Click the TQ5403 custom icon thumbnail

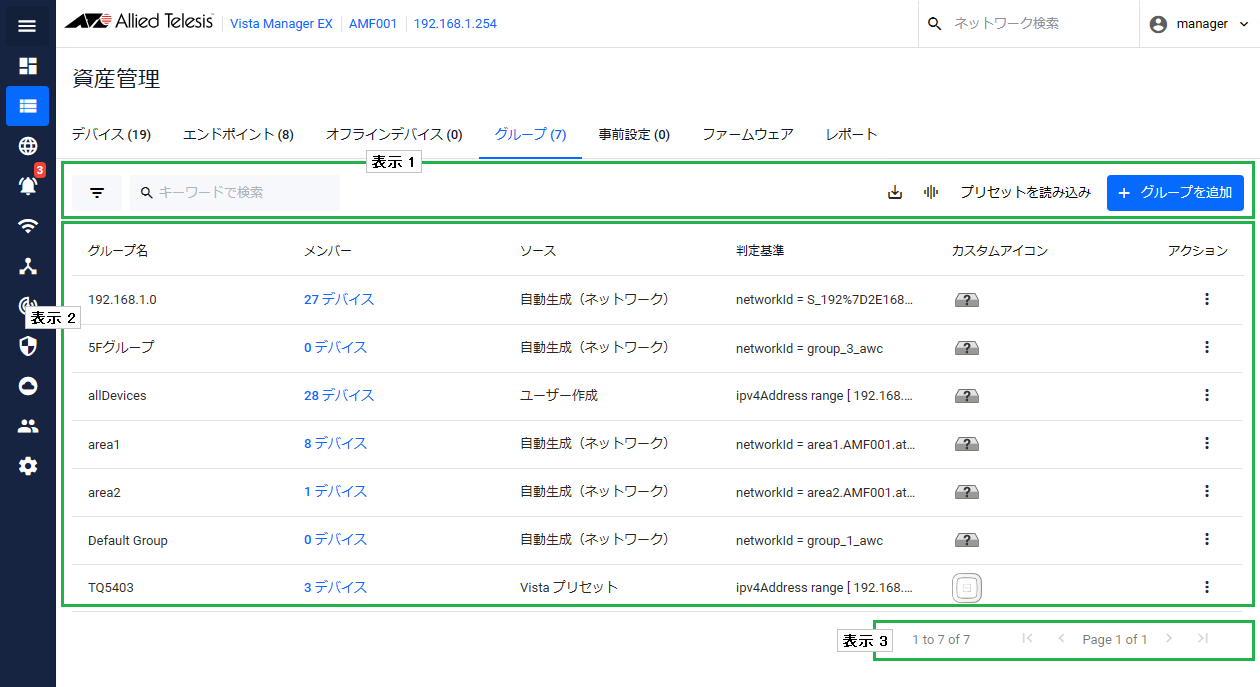pyautogui.click(x=966, y=588)
